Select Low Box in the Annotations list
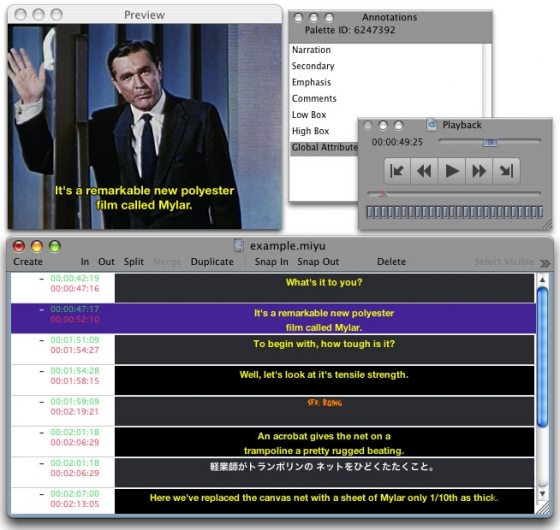The width and height of the screenshot is (560, 530). (309, 115)
